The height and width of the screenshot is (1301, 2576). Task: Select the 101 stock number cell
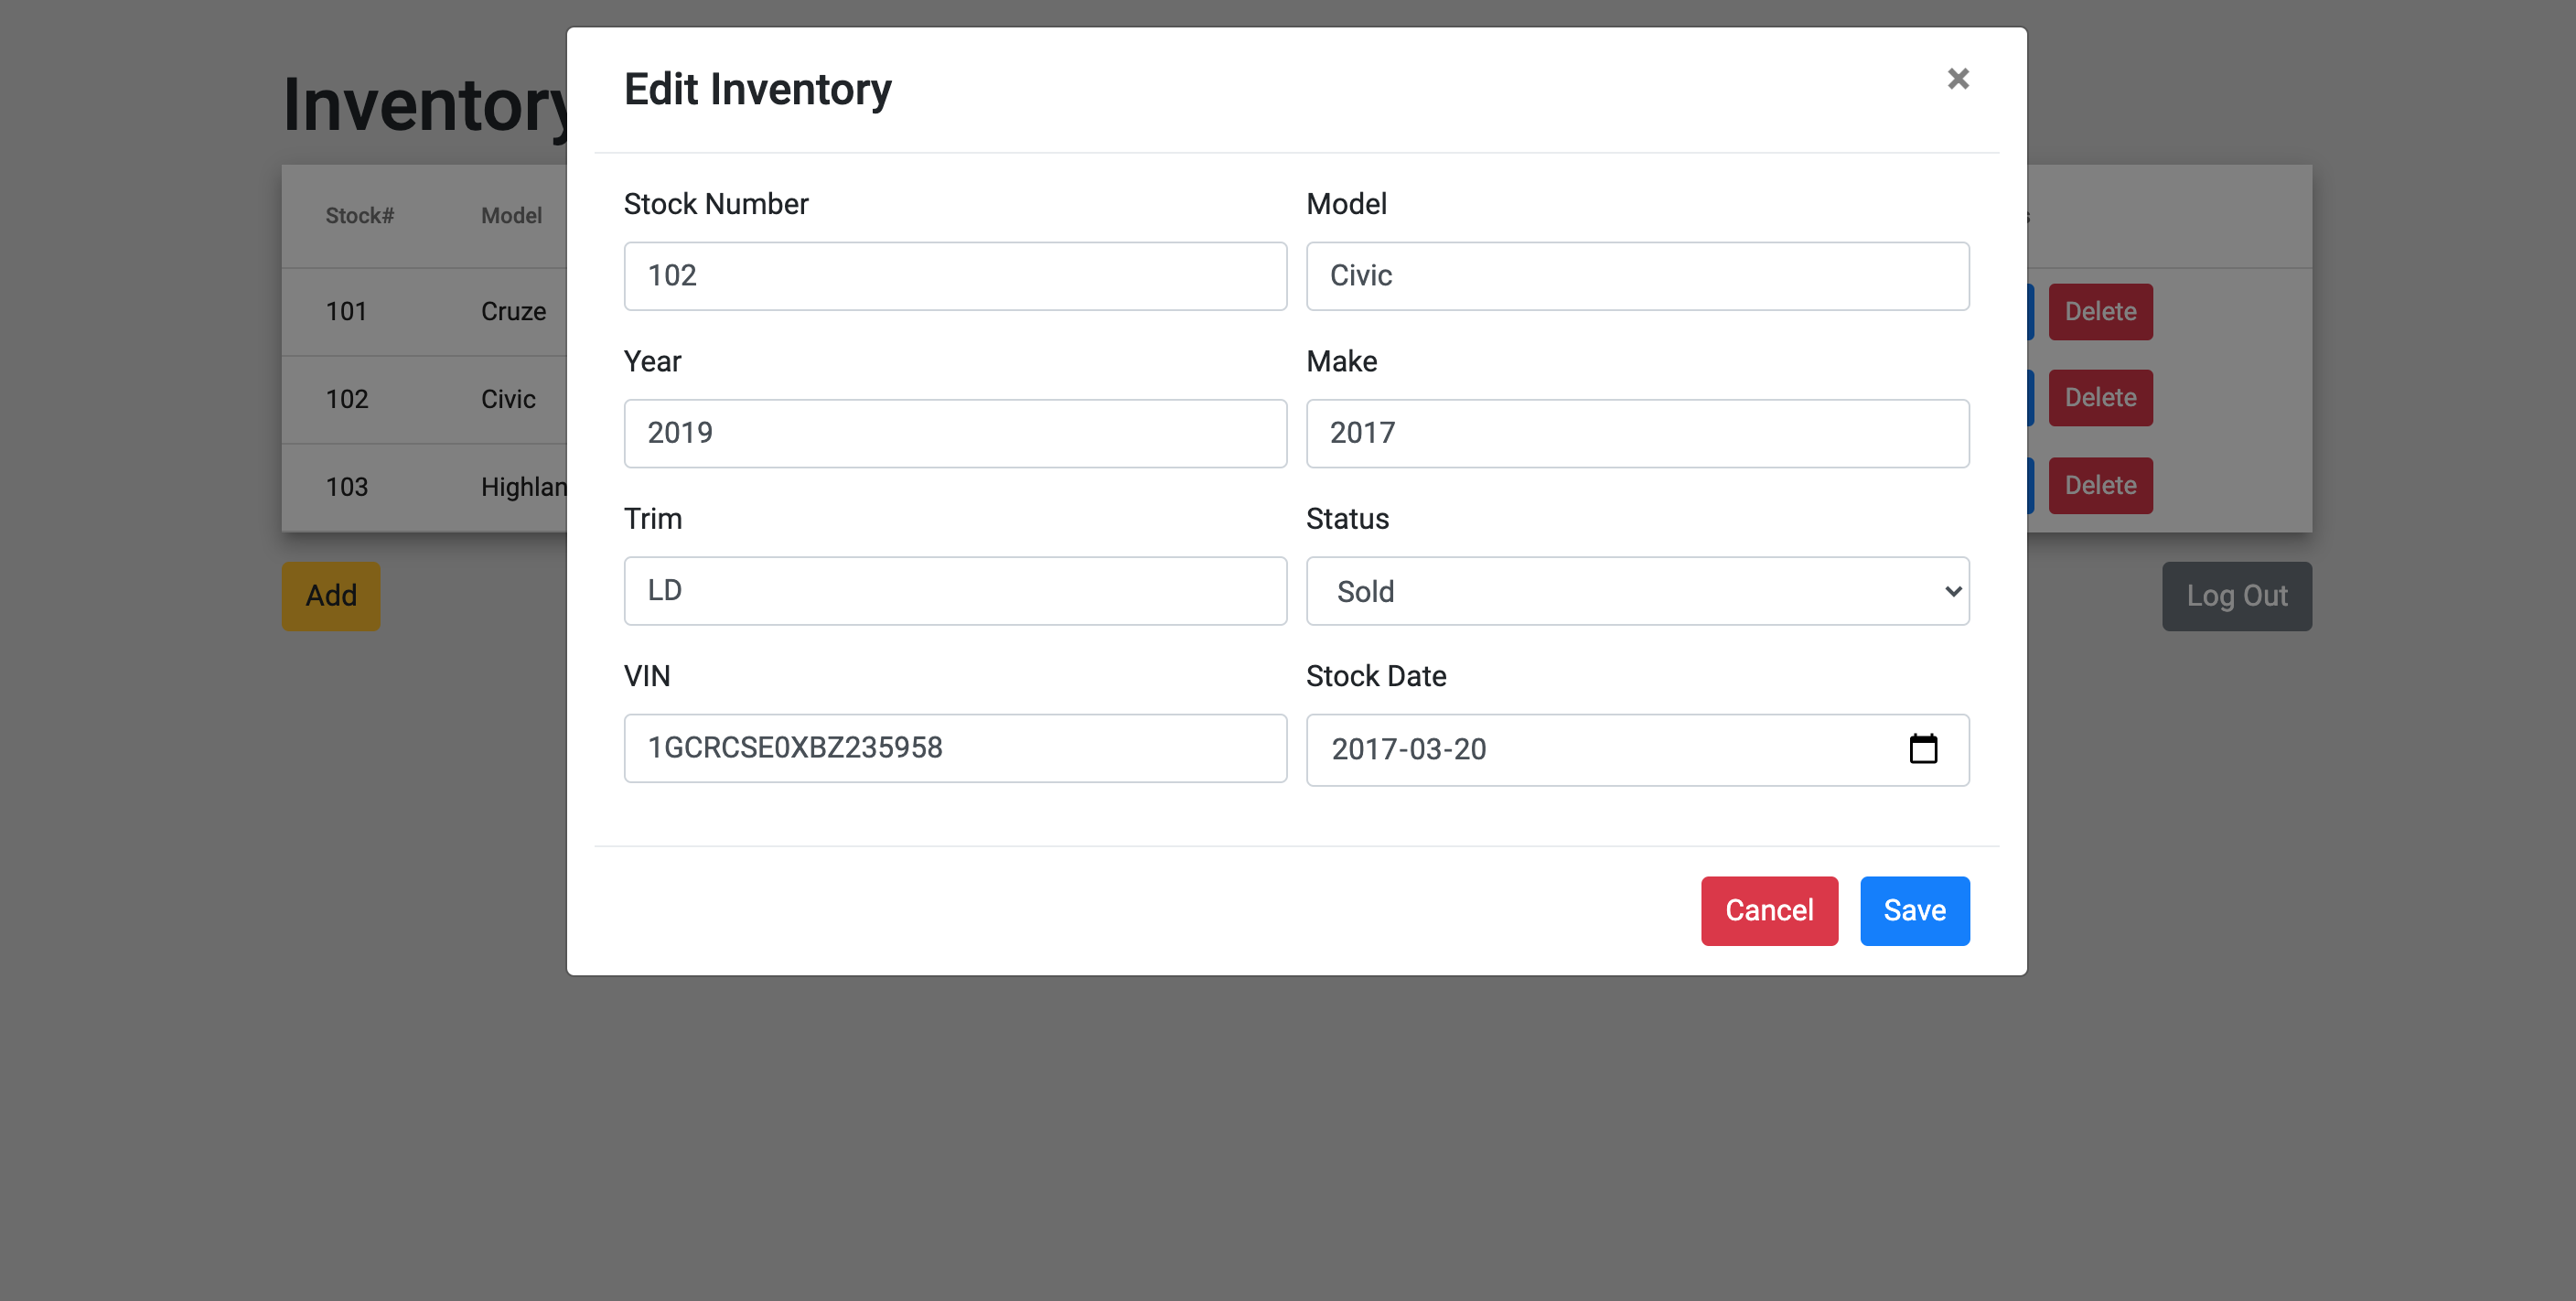click(346, 311)
